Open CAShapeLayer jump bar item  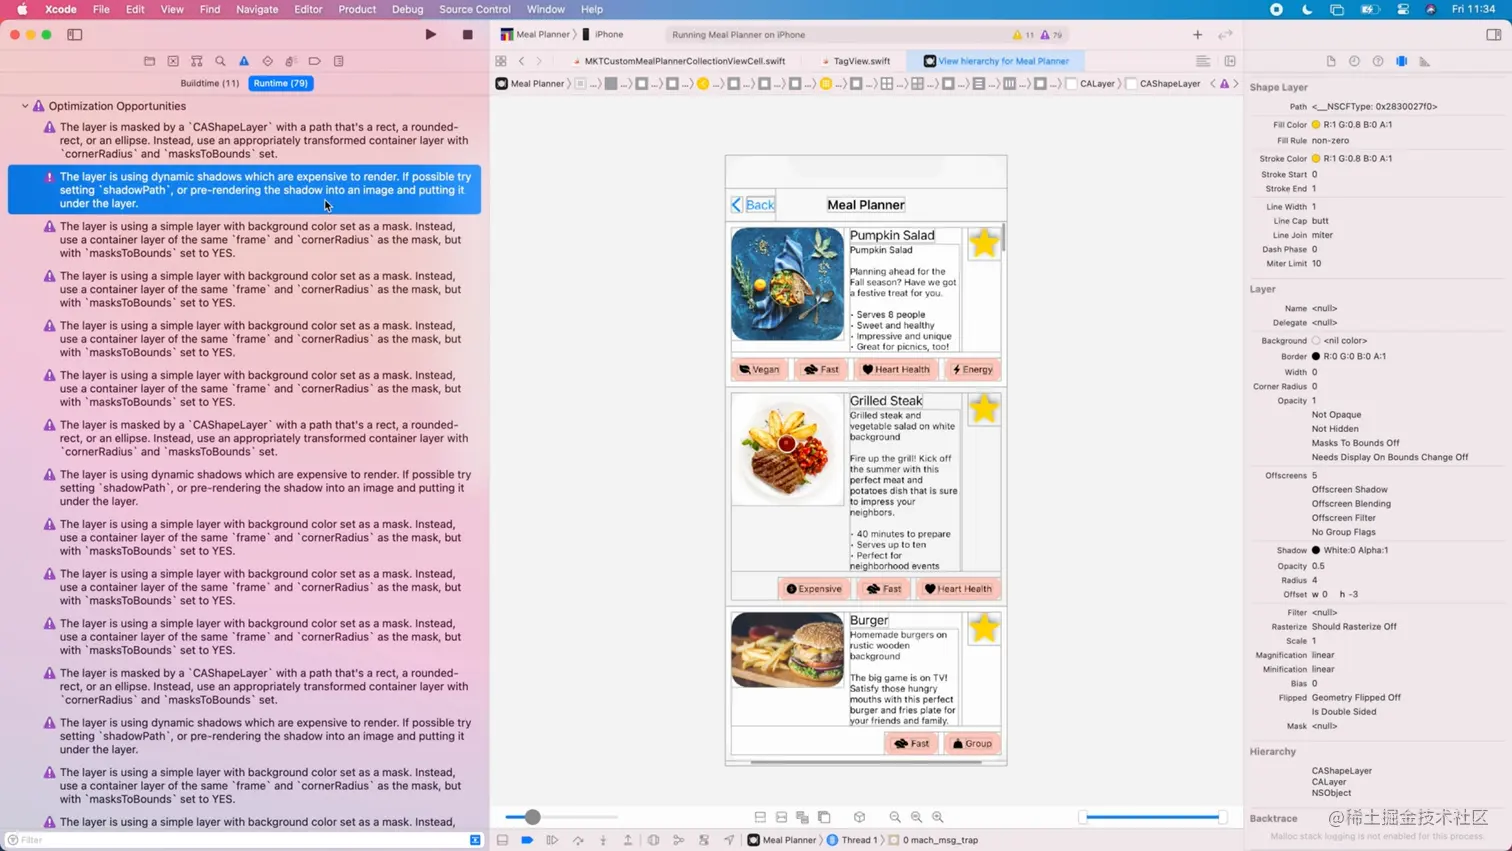(1163, 84)
